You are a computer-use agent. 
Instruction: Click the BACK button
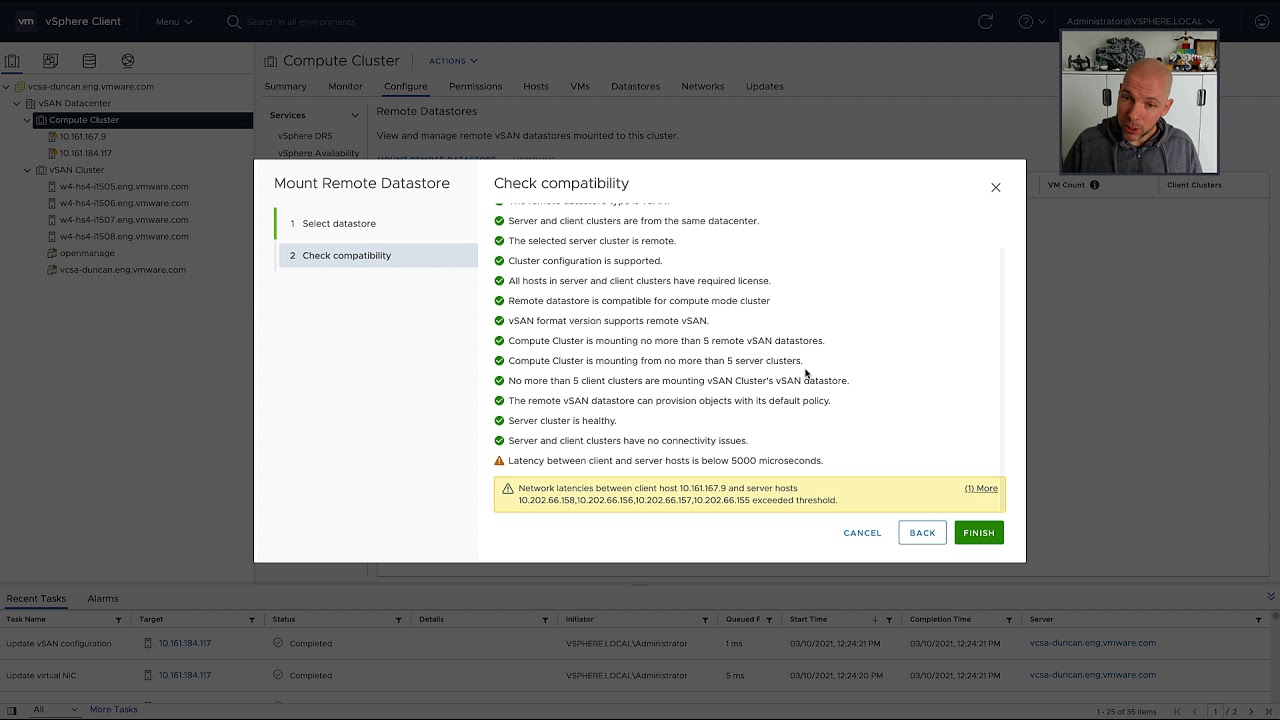pos(922,533)
